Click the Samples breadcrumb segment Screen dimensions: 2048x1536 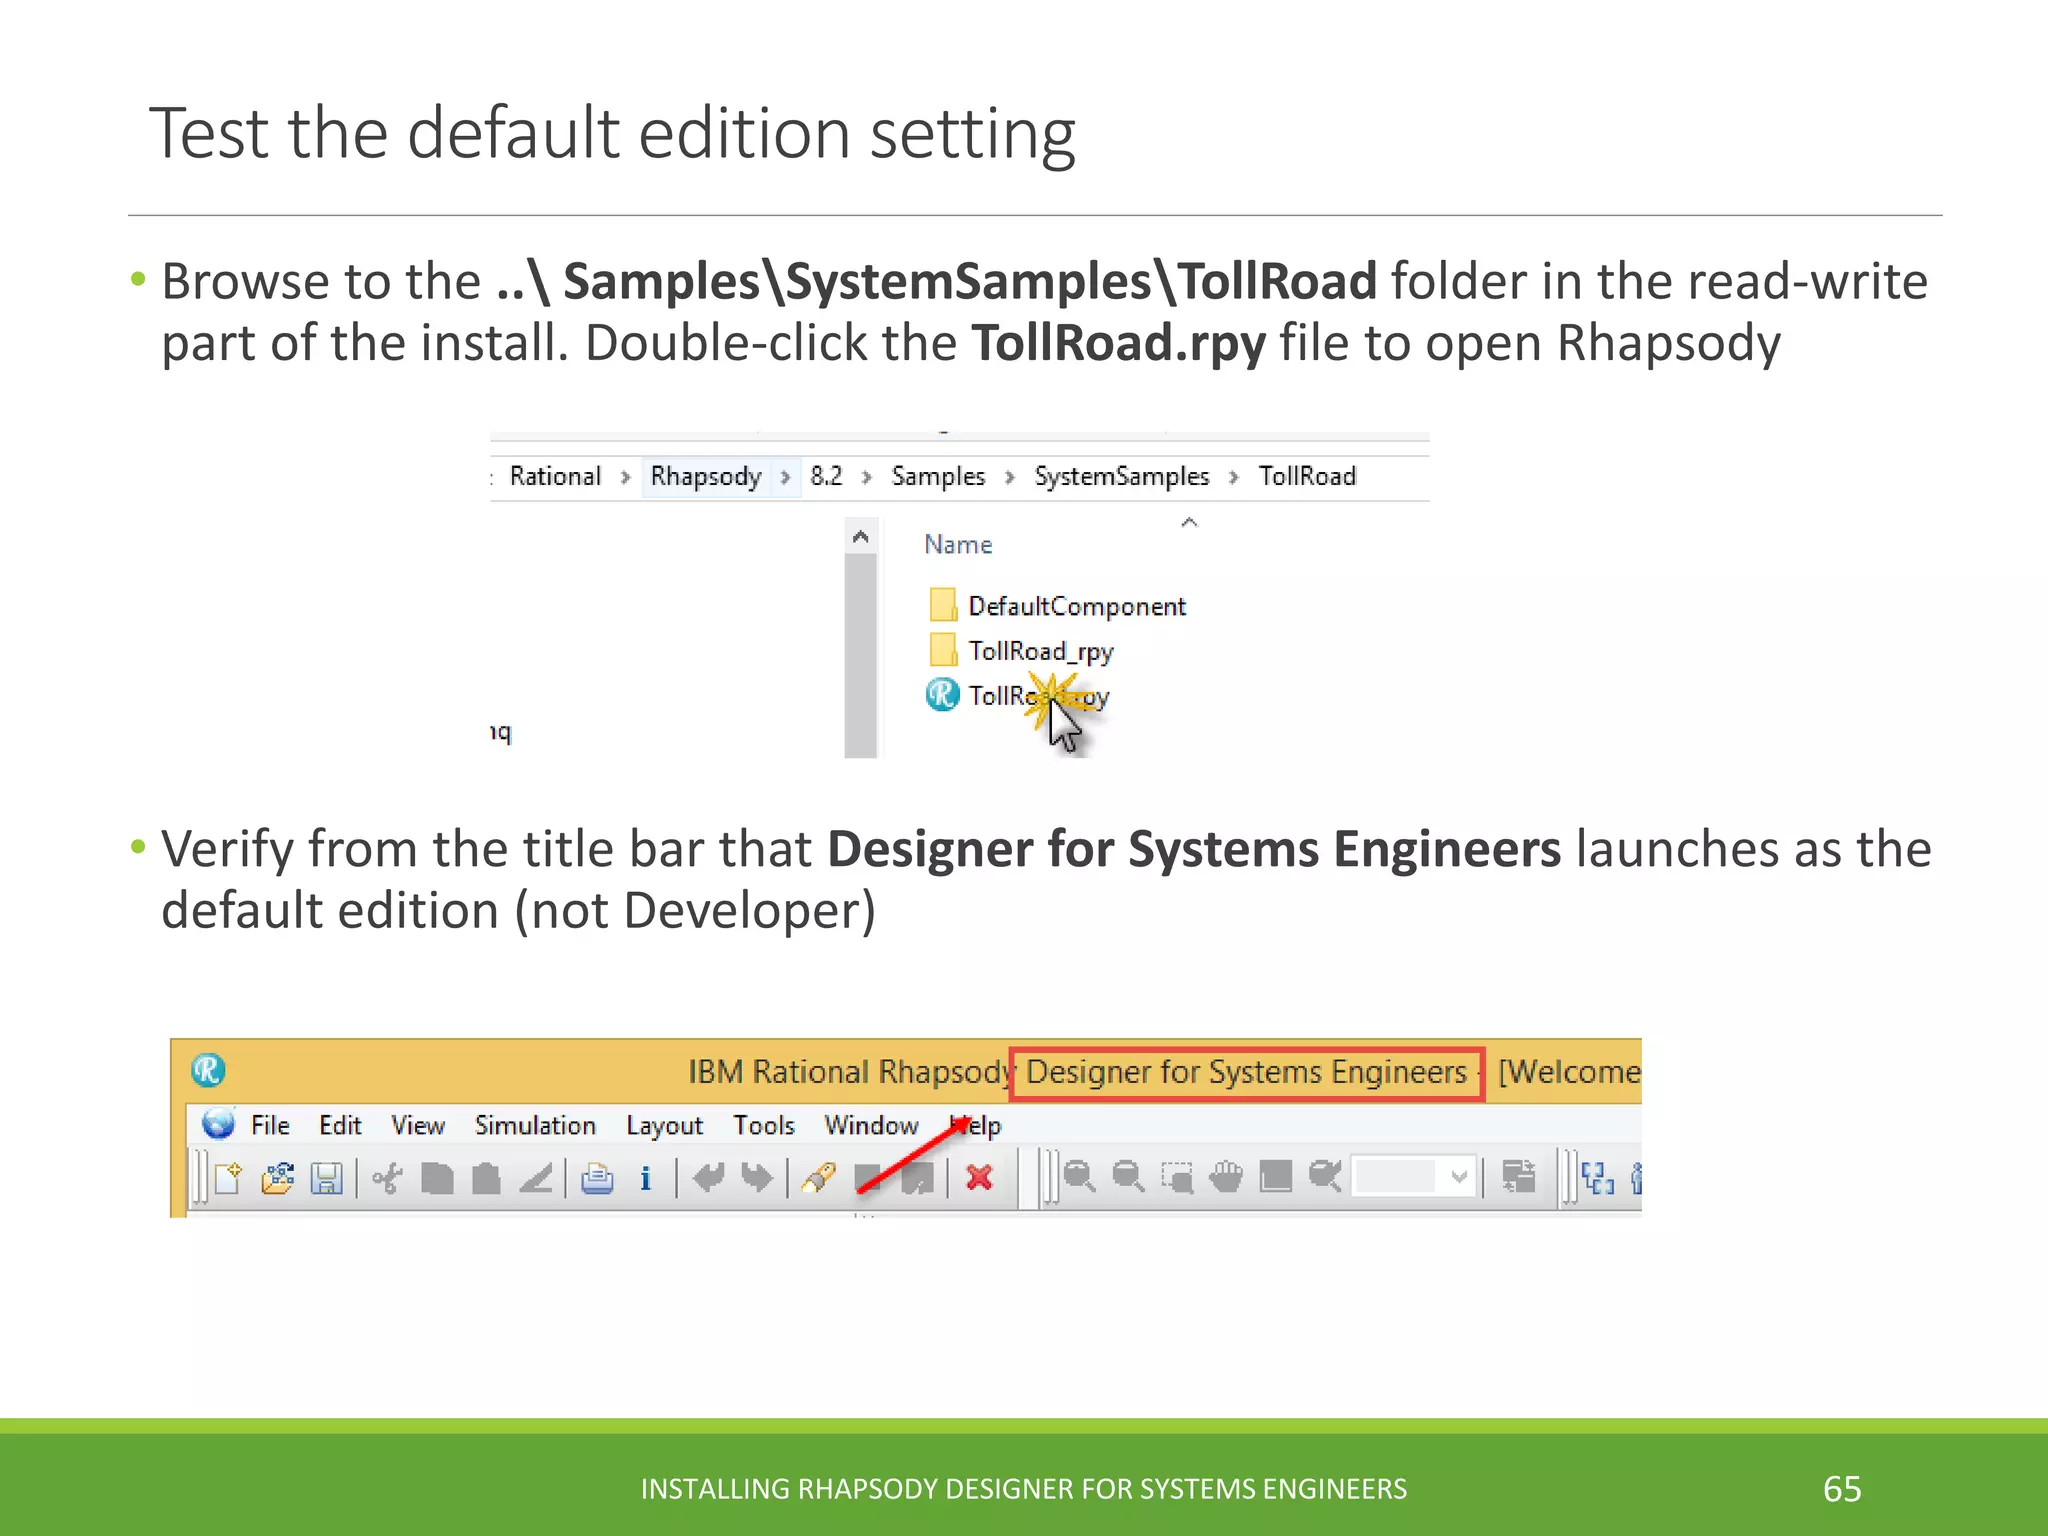(938, 477)
